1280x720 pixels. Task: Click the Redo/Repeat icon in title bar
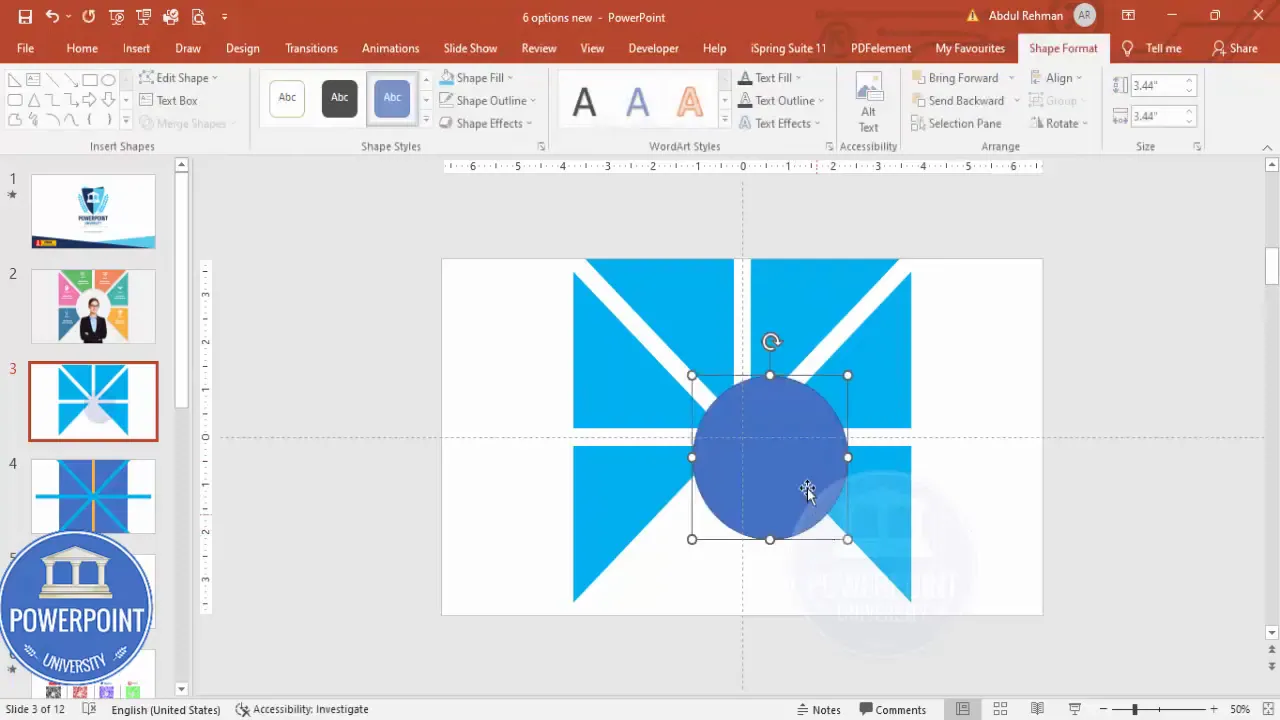coord(89,17)
